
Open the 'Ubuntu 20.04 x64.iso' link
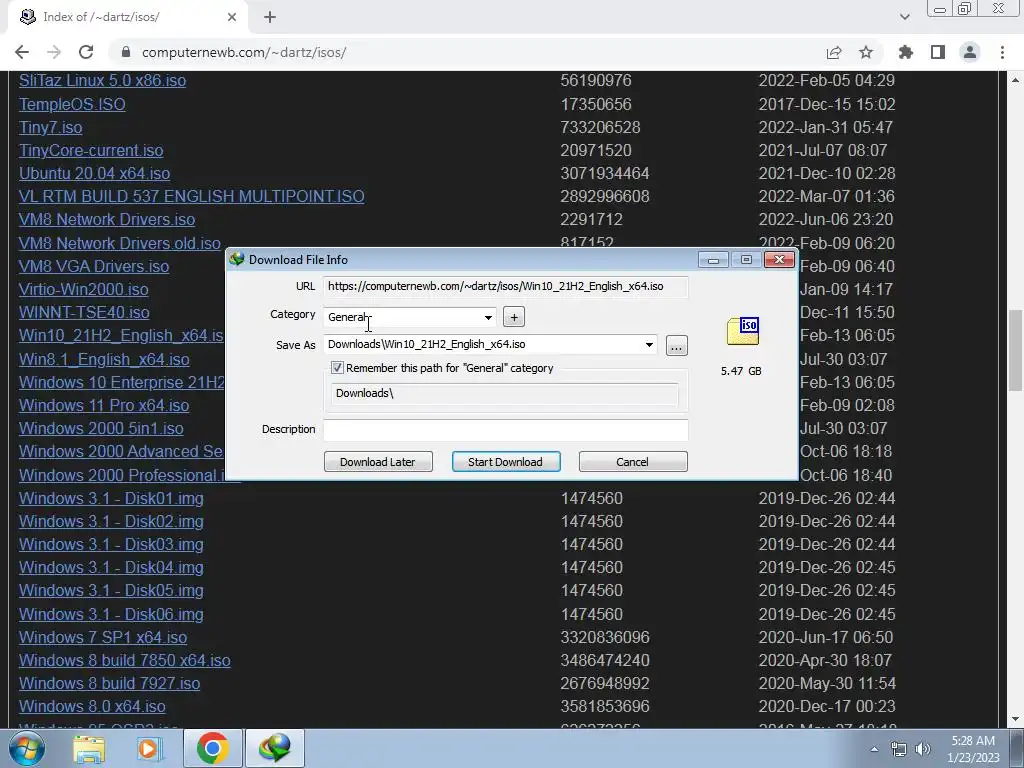(94, 173)
